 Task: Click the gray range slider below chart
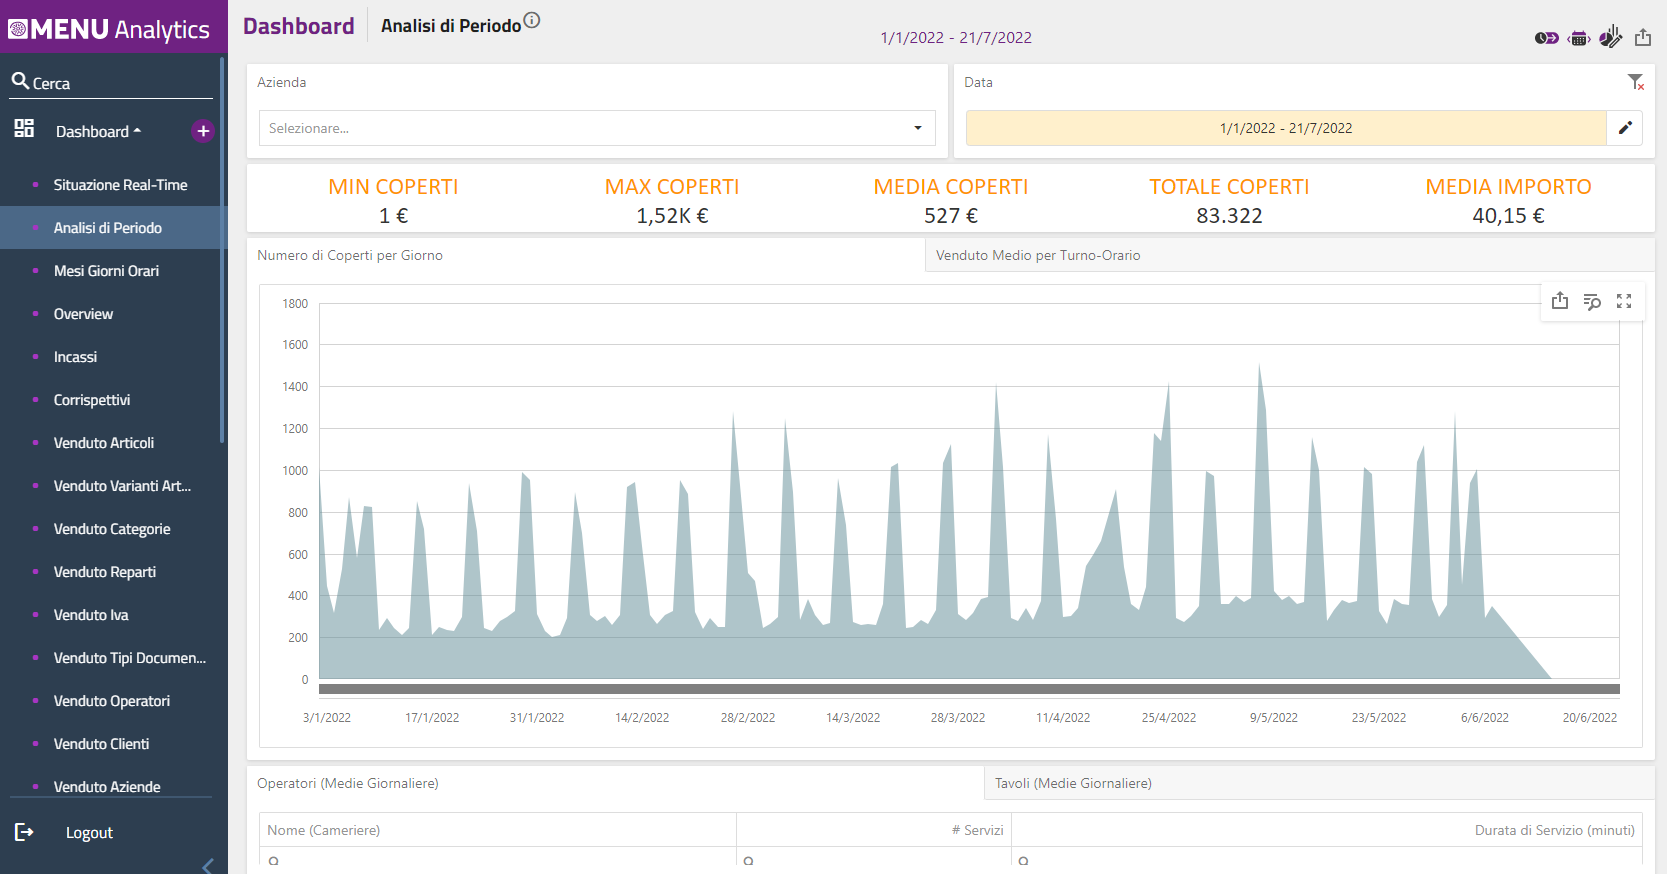(968, 689)
